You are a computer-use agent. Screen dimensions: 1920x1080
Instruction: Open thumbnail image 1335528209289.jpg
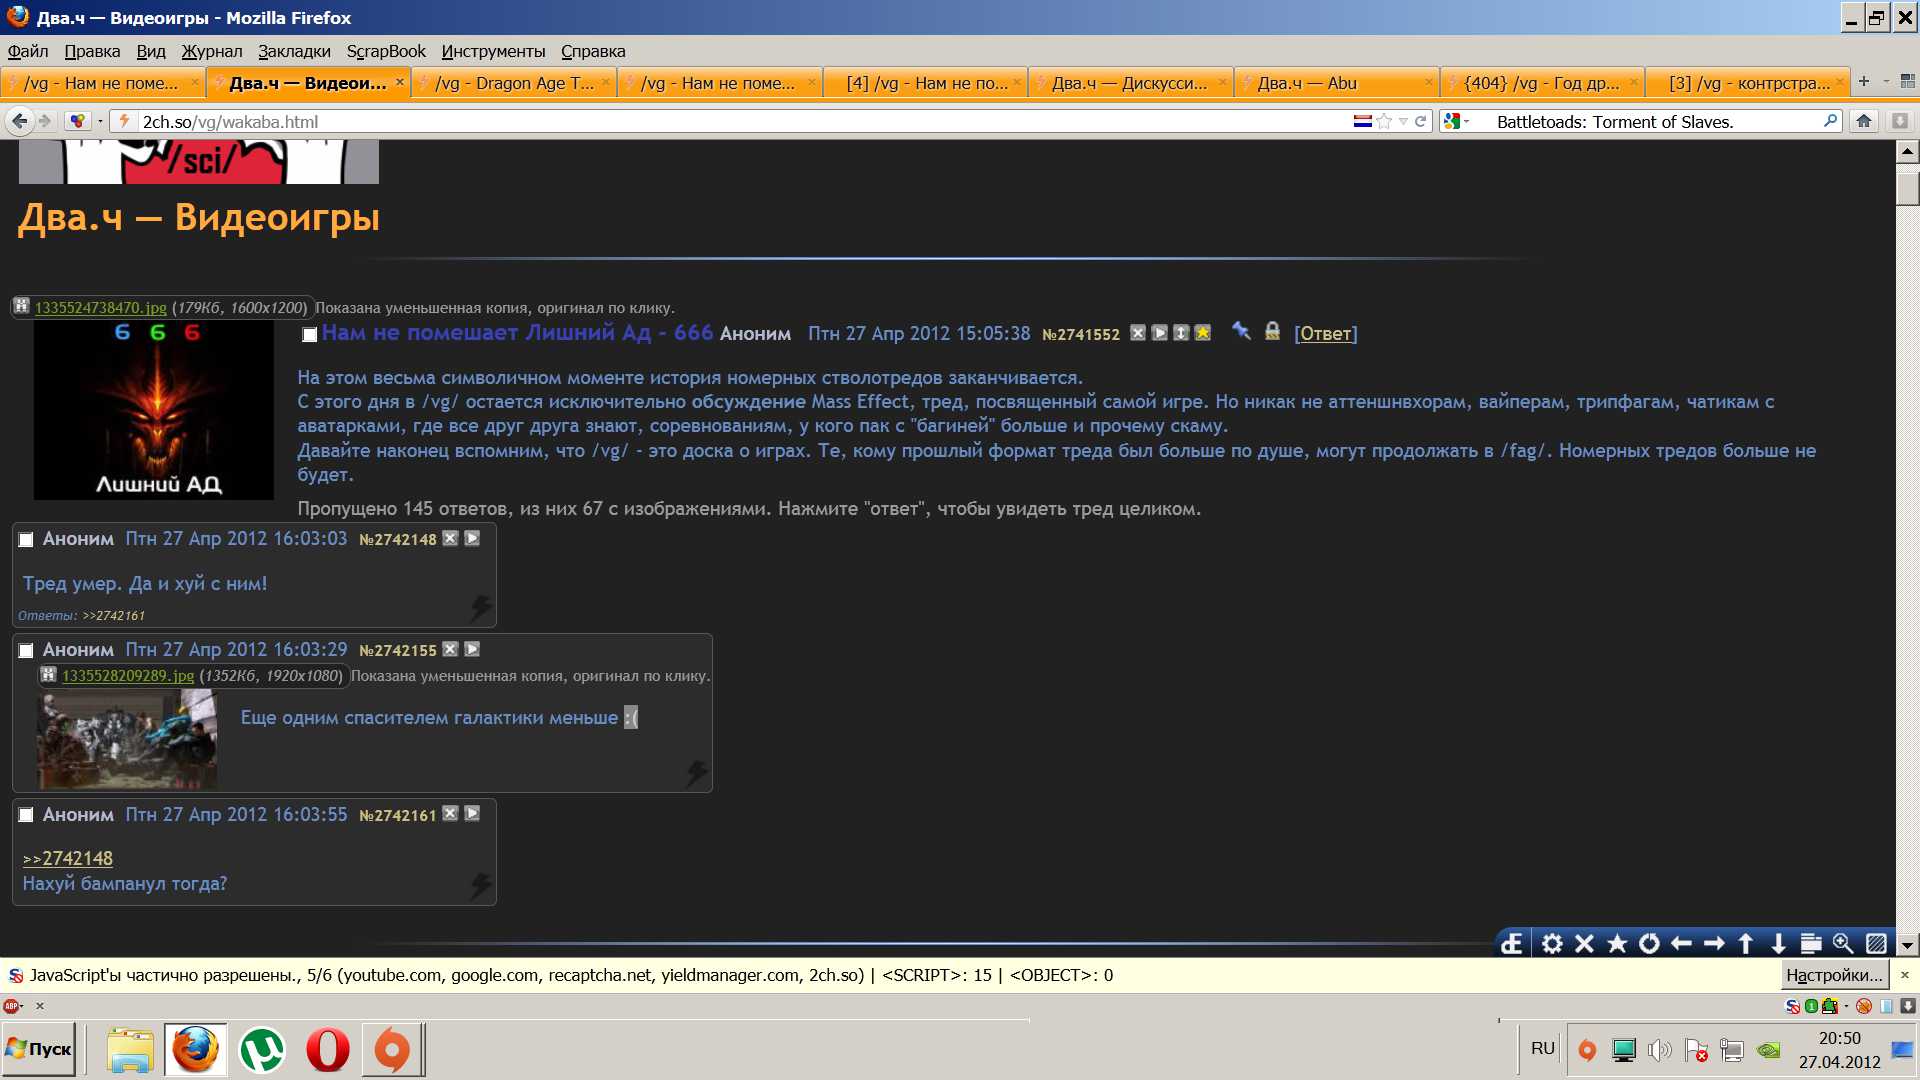click(x=127, y=740)
